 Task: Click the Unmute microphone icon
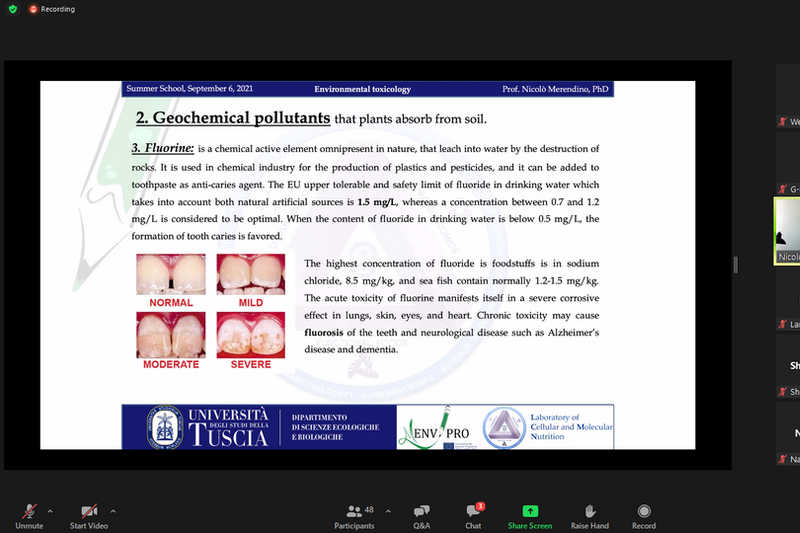click(x=29, y=511)
